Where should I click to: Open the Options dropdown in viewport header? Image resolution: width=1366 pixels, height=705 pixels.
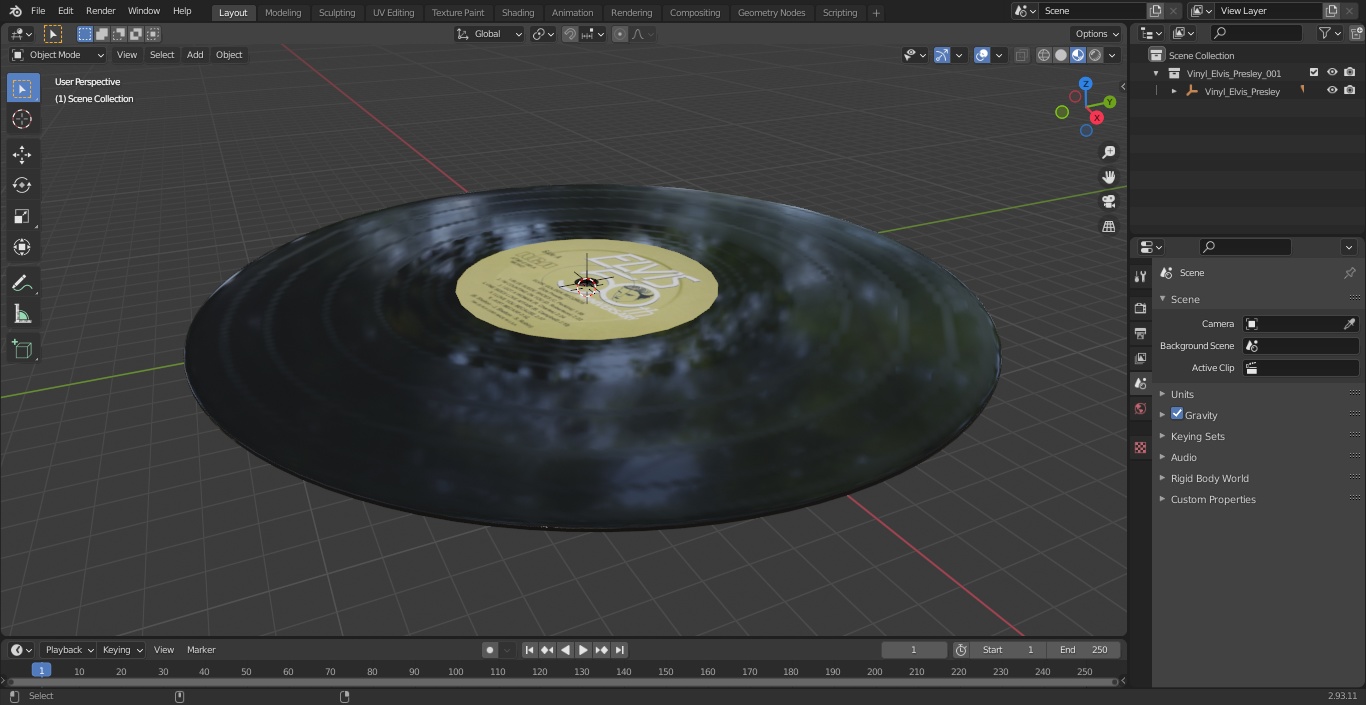click(1097, 34)
